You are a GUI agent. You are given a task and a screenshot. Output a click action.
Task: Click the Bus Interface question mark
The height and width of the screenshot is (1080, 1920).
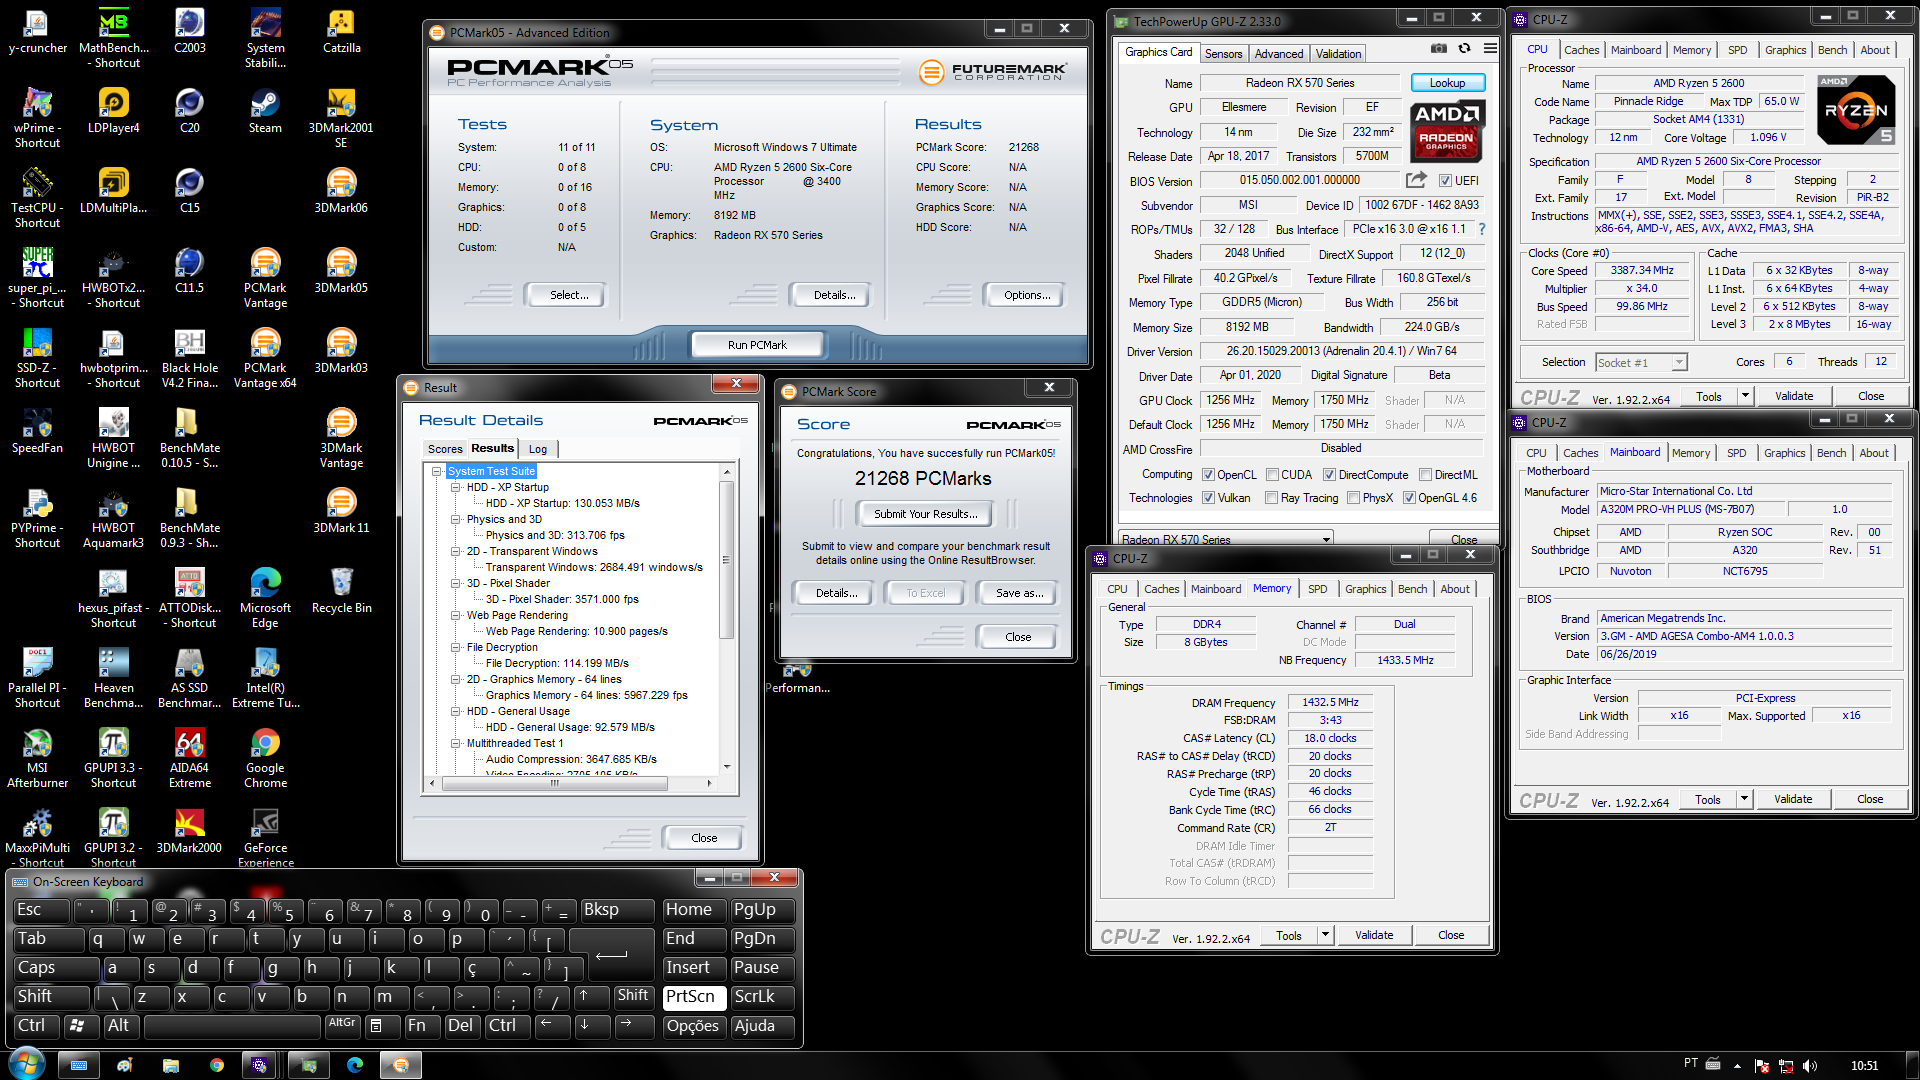pyautogui.click(x=1482, y=229)
